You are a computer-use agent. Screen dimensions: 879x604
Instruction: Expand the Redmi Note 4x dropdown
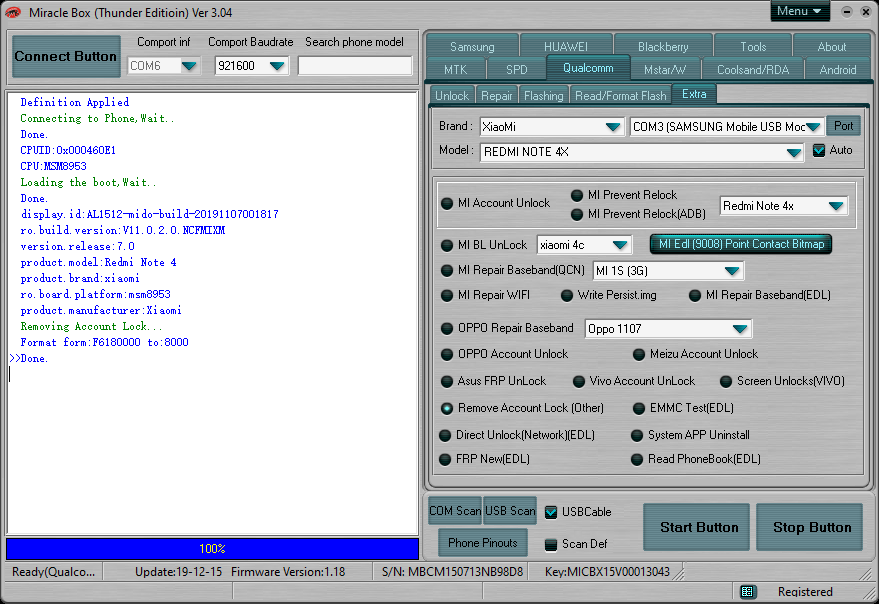(x=836, y=206)
